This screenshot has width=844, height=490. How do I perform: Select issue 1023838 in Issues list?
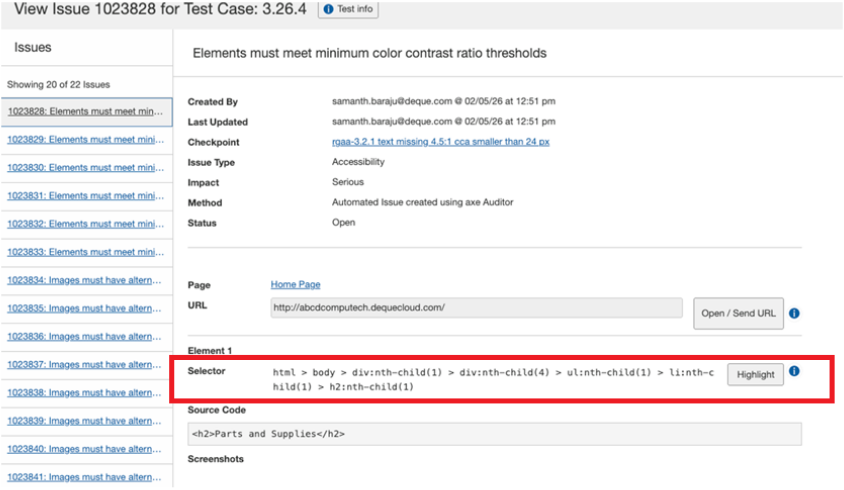85,393
